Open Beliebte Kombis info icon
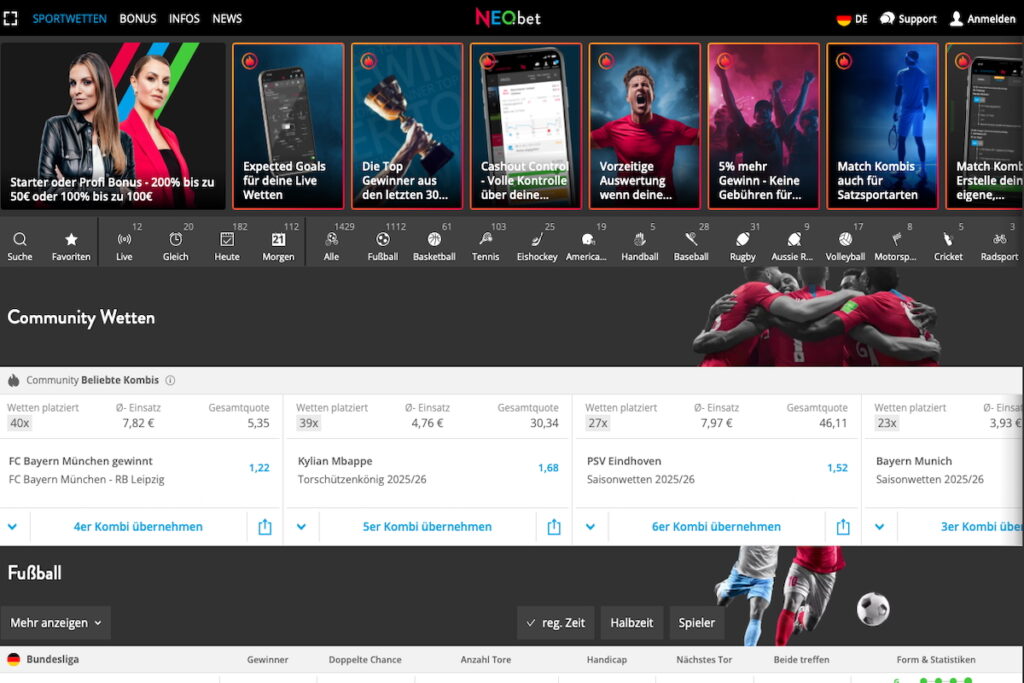This screenshot has width=1024, height=683. coord(170,380)
